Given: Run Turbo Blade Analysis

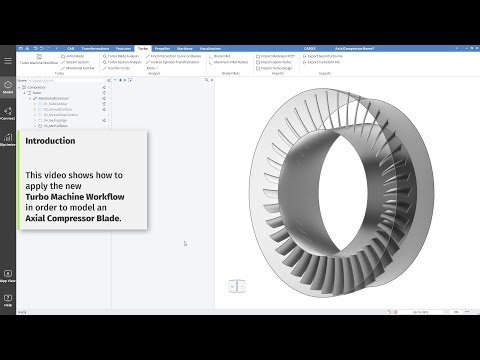Looking at the screenshot, I should (x=121, y=56).
